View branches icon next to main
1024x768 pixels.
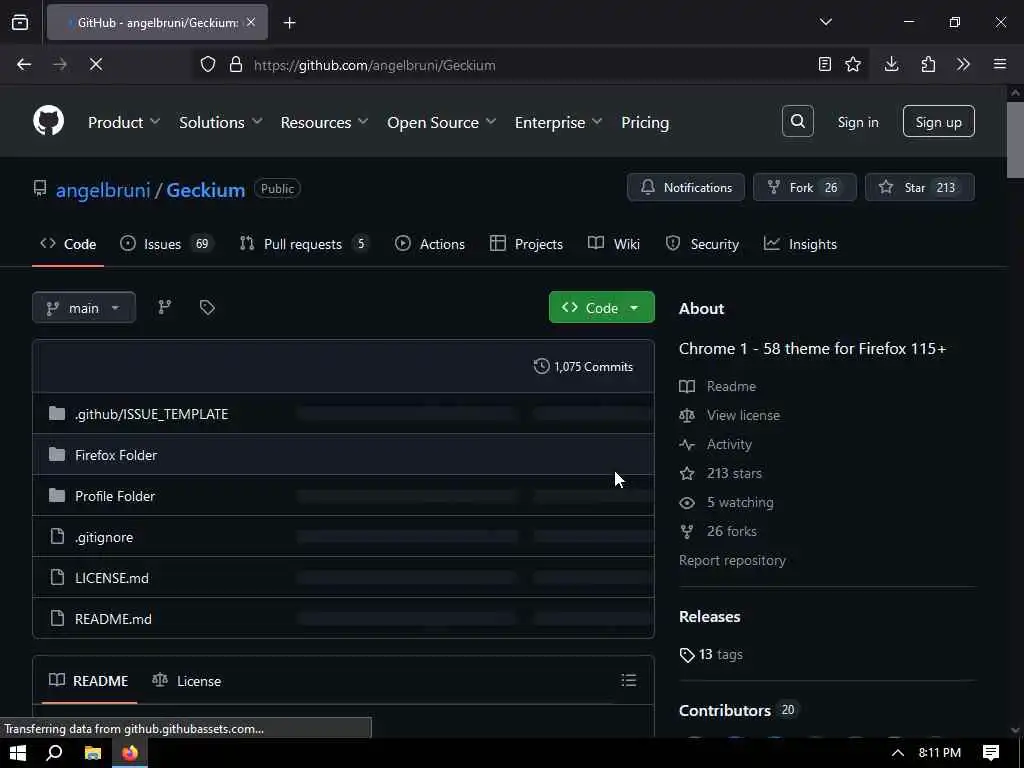tap(165, 308)
